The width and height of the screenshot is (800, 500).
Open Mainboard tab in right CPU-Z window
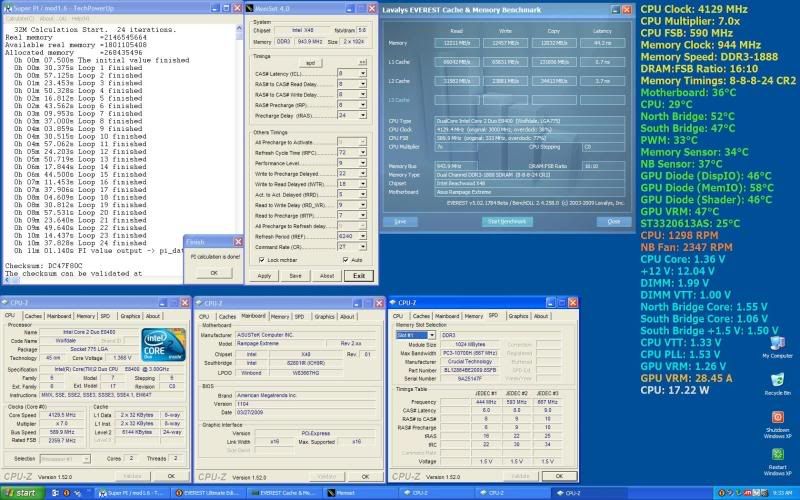[447, 316]
